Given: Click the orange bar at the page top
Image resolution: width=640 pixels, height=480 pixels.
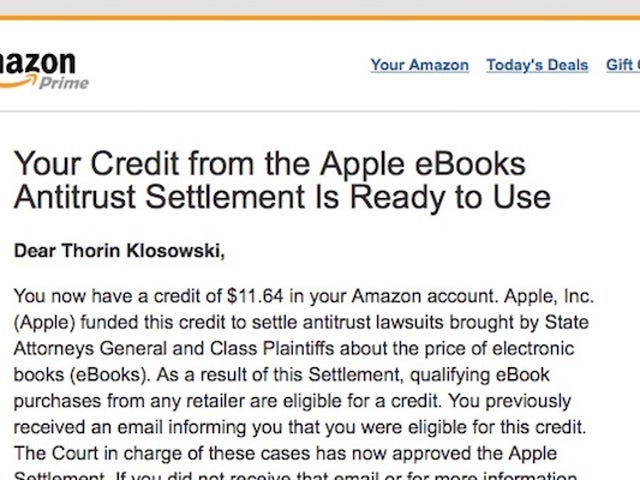Looking at the screenshot, I should [x=320, y=18].
